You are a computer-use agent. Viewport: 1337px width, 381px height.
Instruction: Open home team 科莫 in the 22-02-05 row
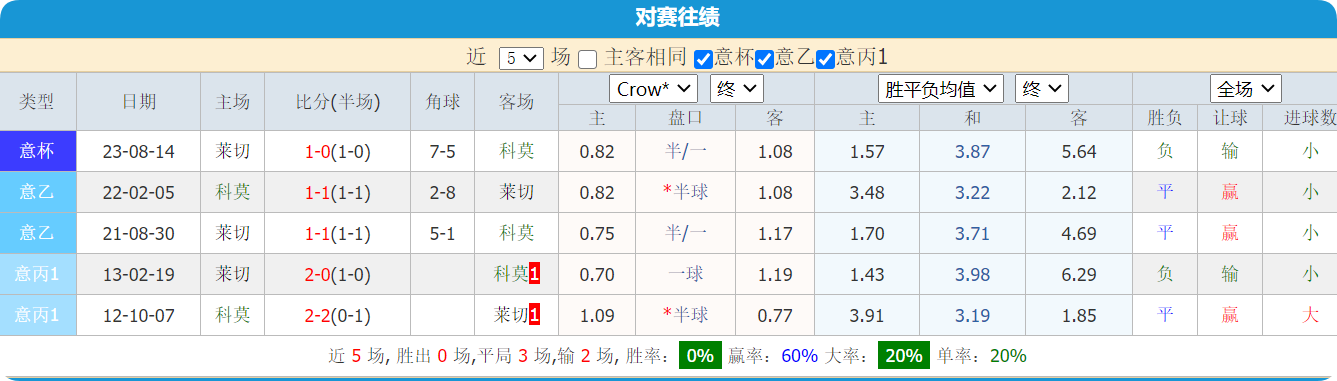(x=233, y=193)
